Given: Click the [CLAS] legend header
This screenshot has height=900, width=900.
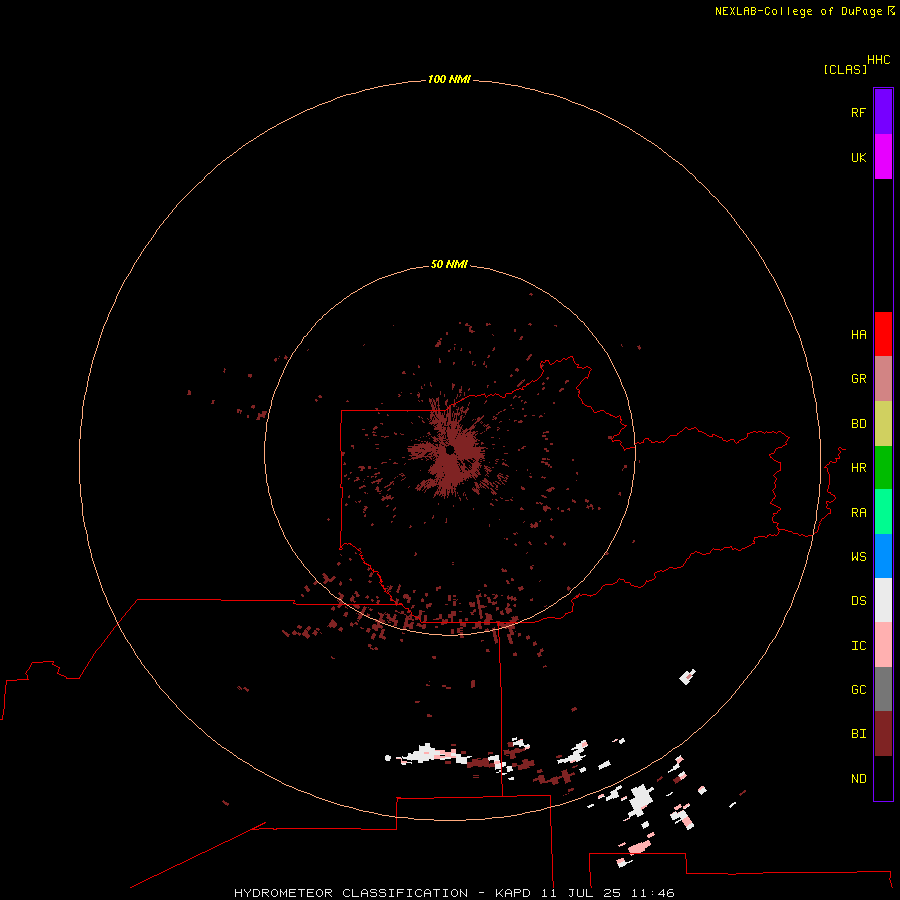Looking at the screenshot, I should click(845, 69).
